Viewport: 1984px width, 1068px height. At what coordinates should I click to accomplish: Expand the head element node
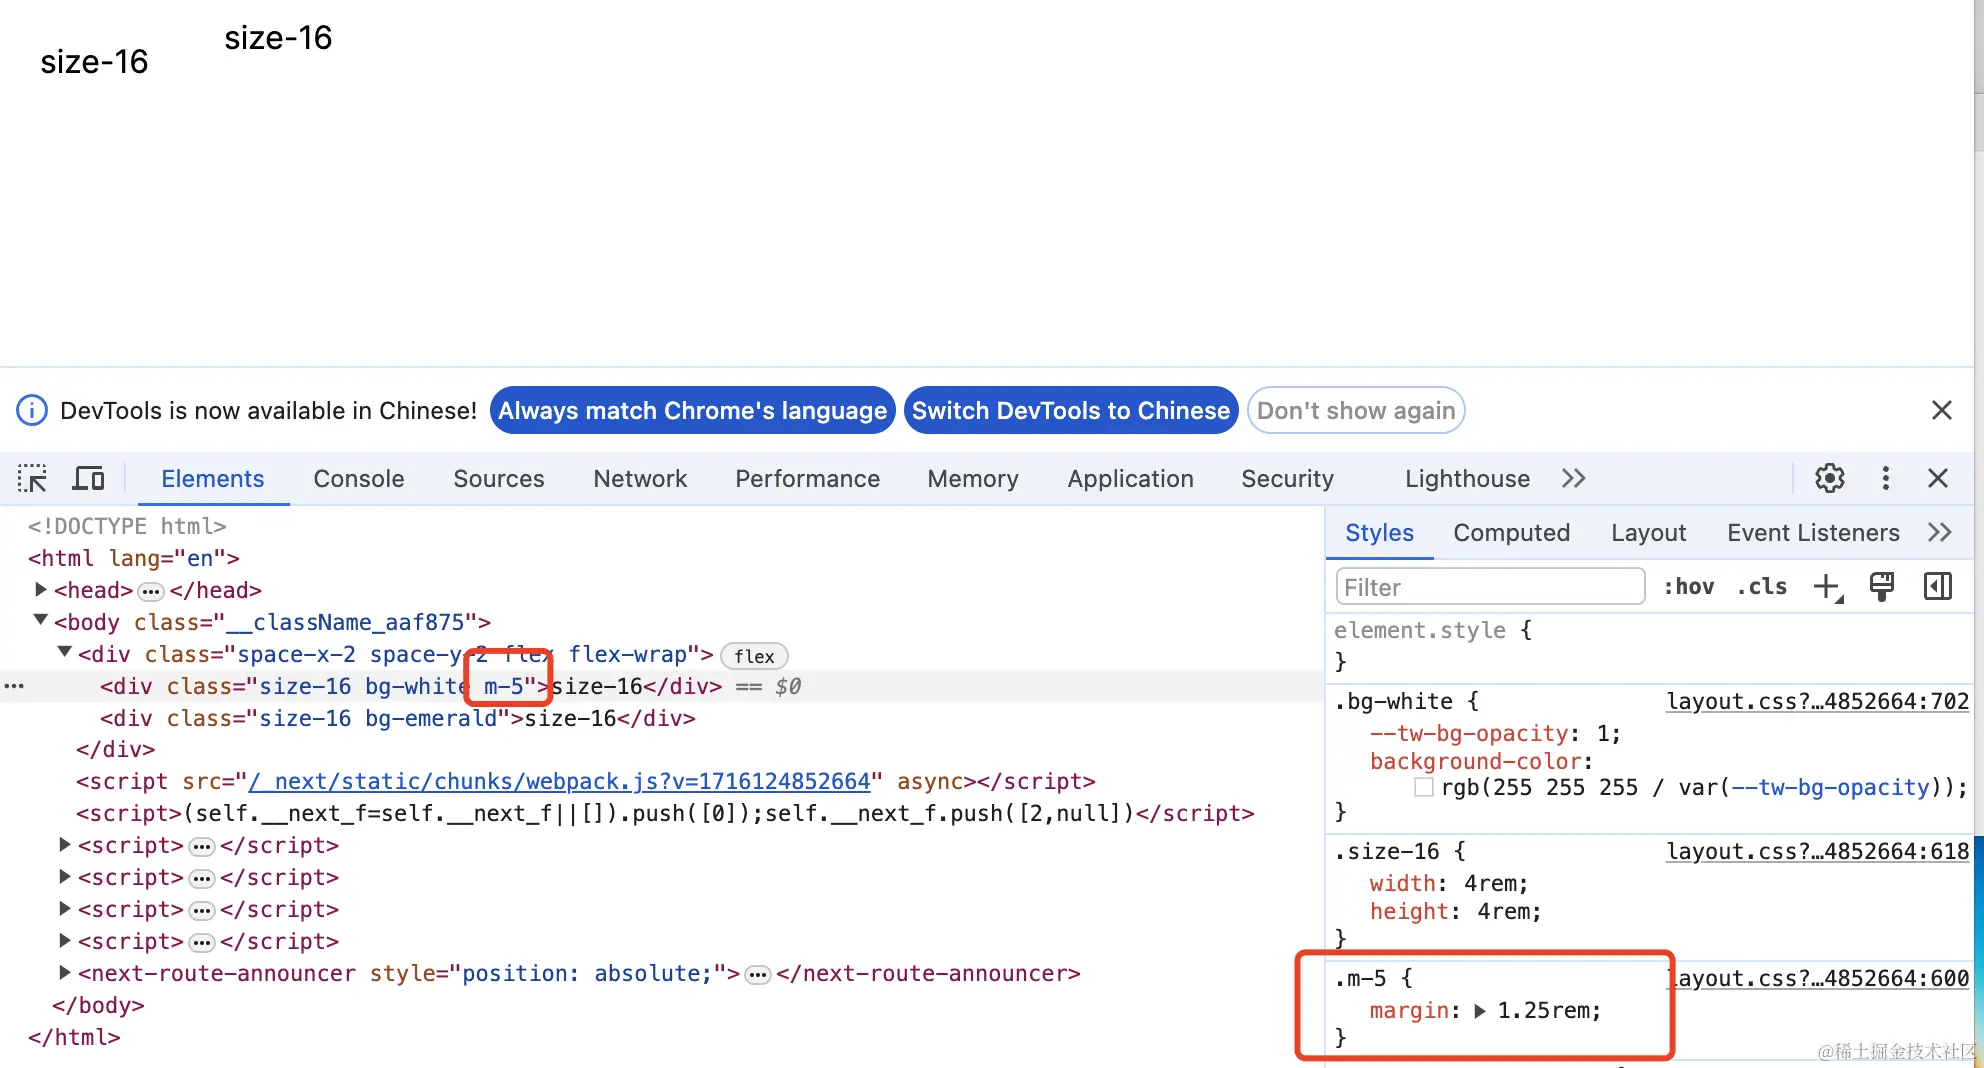tap(41, 589)
